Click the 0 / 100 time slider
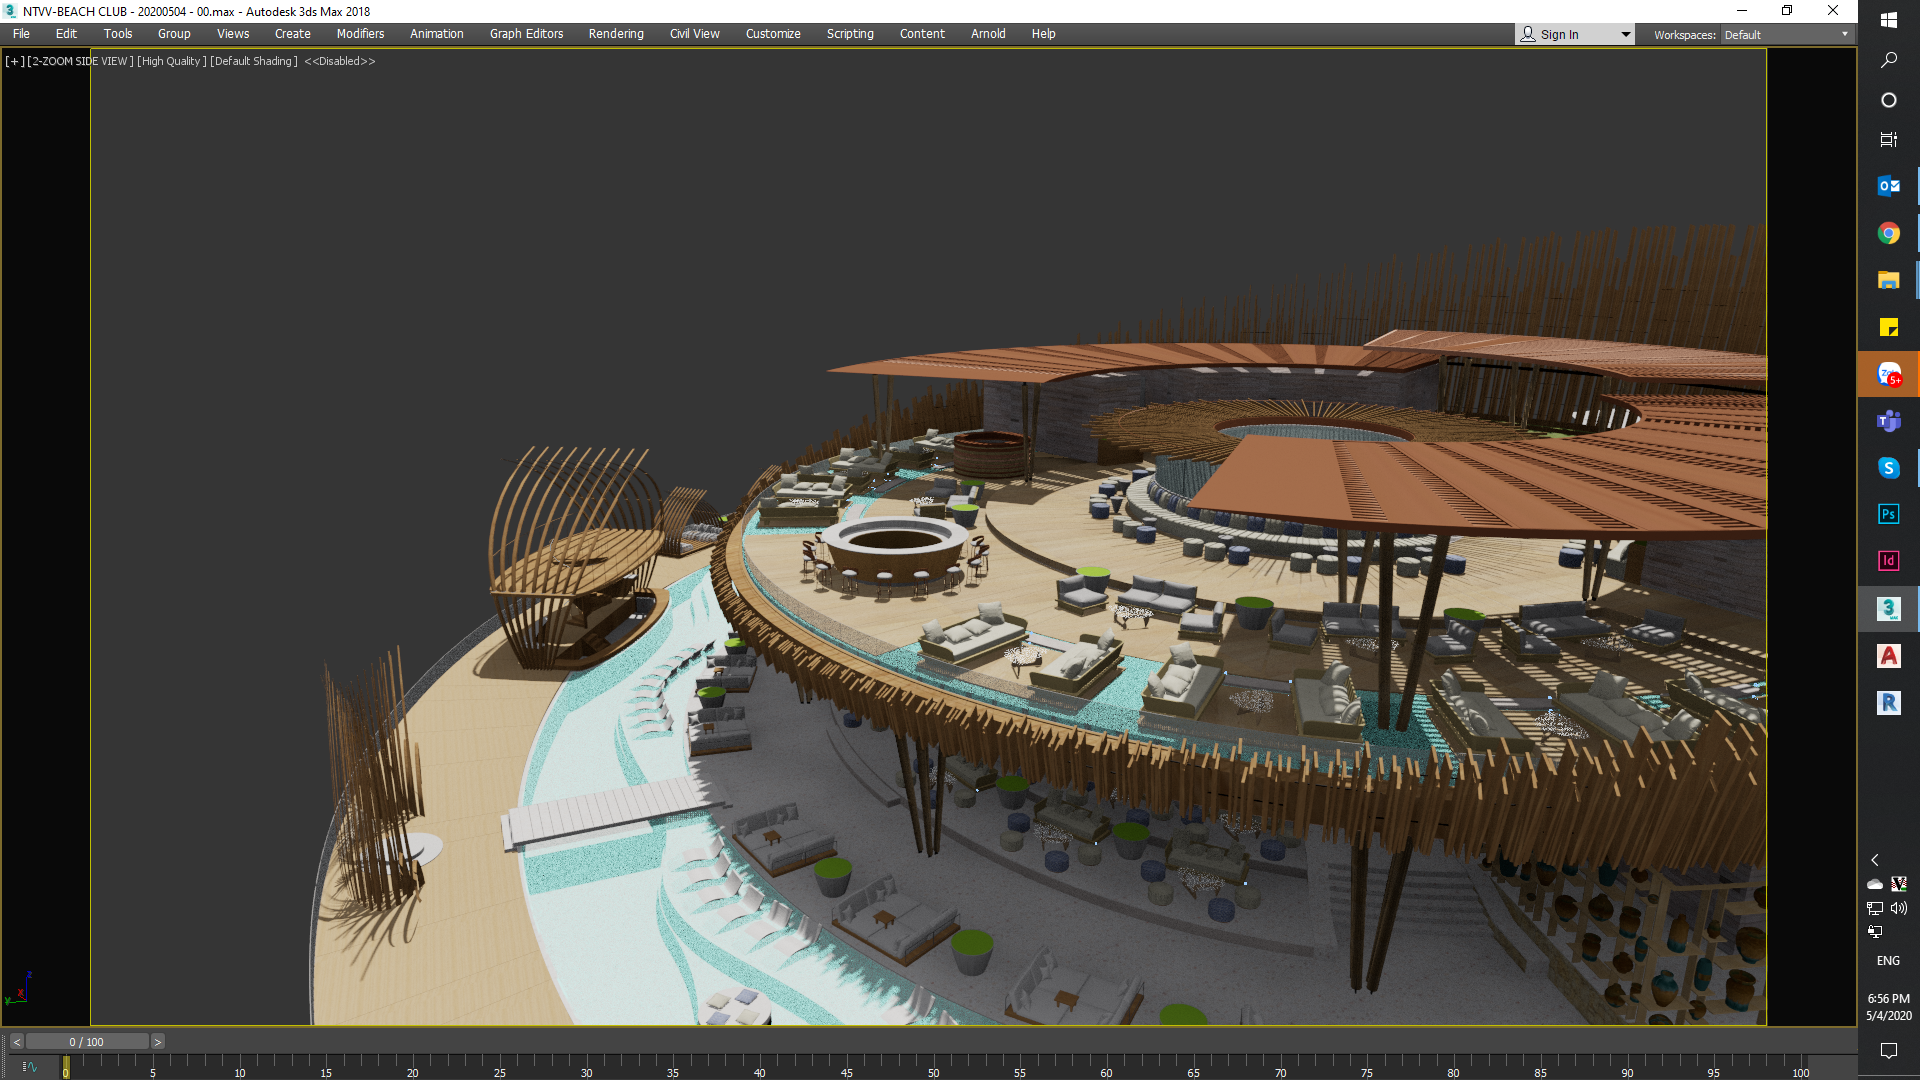The width and height of the screenshot is (1920, 1080). [x=86, y=1042]
